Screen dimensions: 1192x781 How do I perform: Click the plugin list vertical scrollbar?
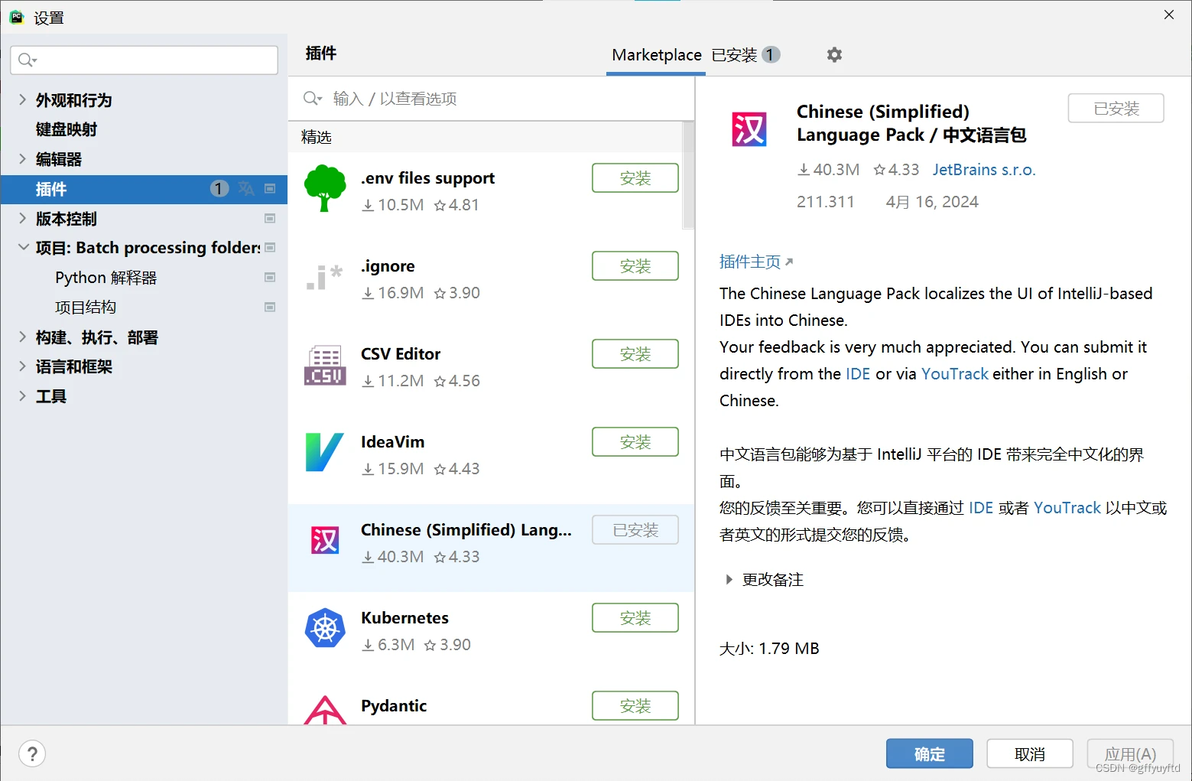(688, 176)
